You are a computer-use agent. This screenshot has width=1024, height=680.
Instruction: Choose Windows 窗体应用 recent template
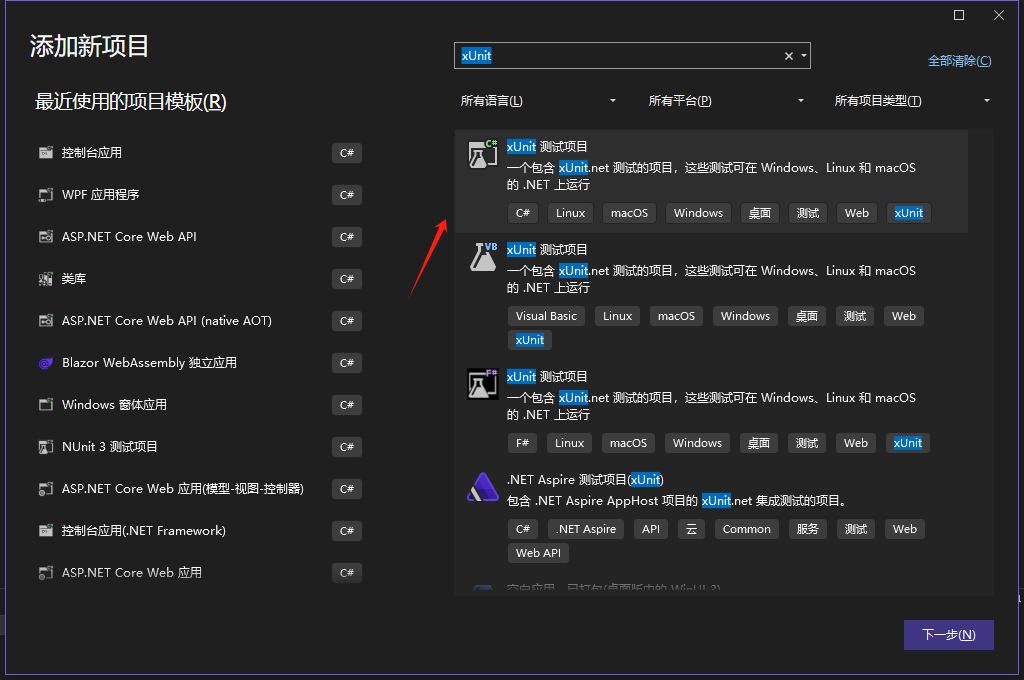coord(200,404)
